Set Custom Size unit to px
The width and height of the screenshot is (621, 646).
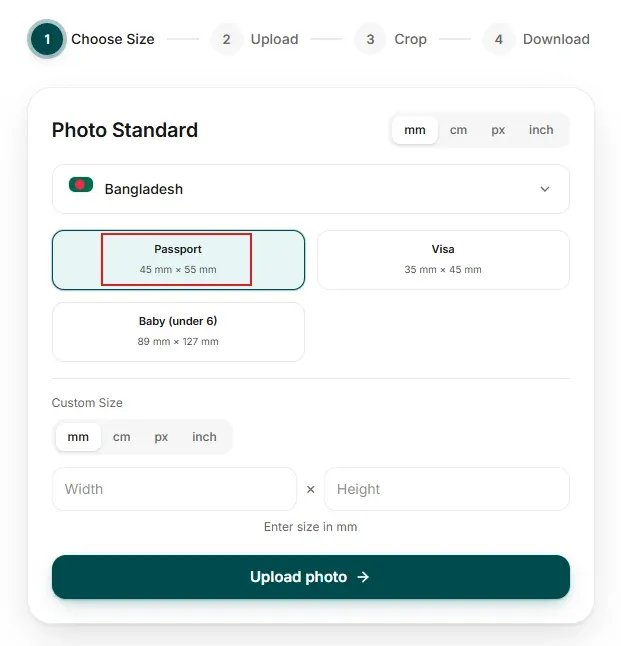pos(161,437)
